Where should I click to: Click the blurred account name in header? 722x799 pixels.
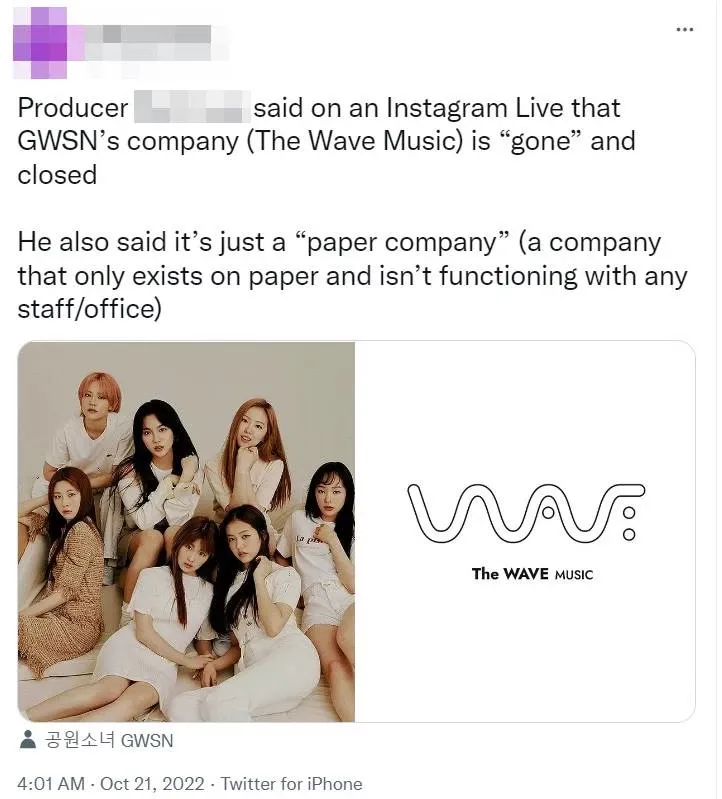pos(148,43)
